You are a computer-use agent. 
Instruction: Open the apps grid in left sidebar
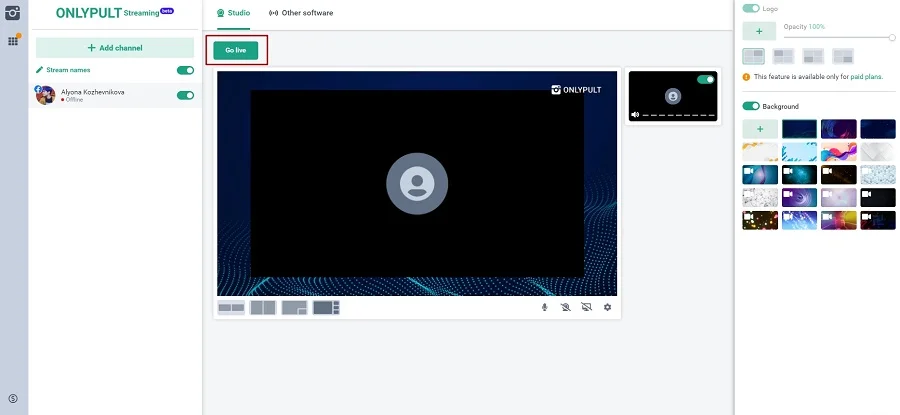pos(13,41)
